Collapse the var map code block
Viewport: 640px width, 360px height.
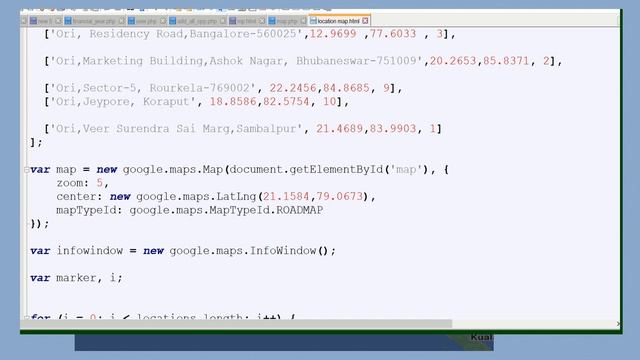(x=26, y=170)
